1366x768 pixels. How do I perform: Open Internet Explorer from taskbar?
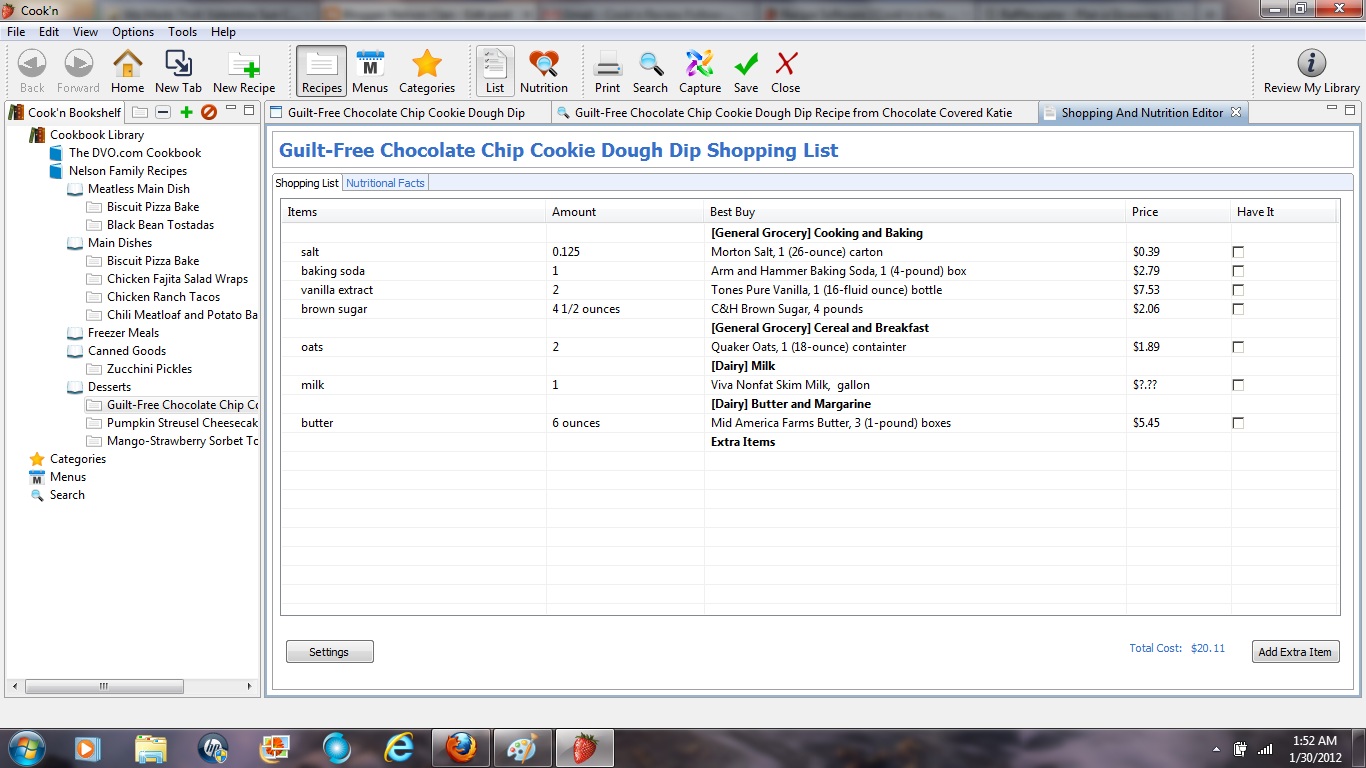[x=399, y=747]
